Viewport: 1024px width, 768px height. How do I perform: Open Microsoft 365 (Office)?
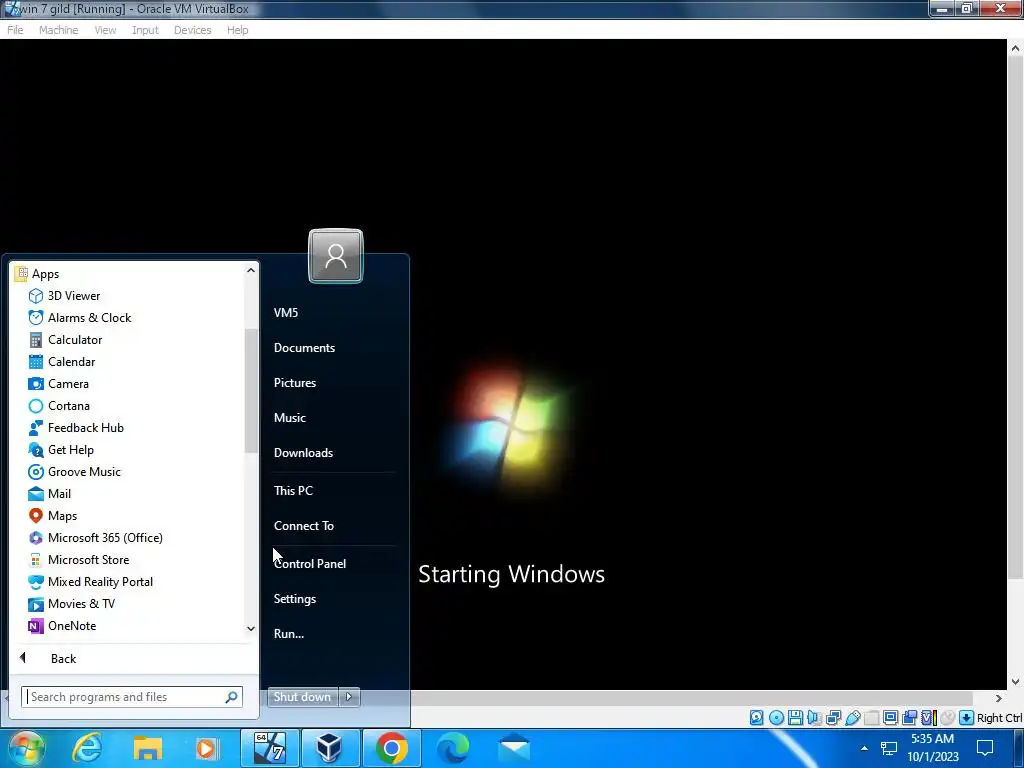tap(95, 537)
